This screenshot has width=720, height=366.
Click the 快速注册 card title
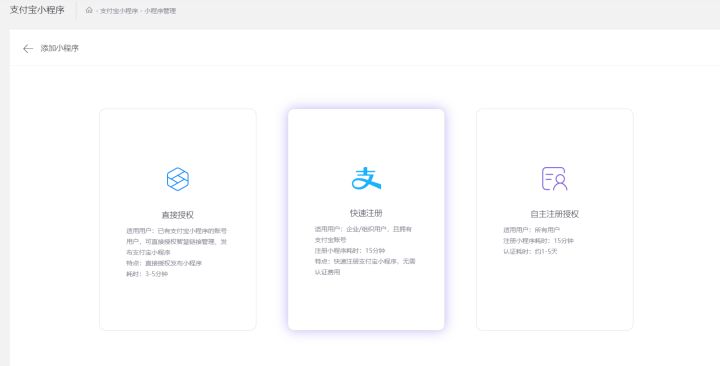pyautogui.click(x=366, y=213)
